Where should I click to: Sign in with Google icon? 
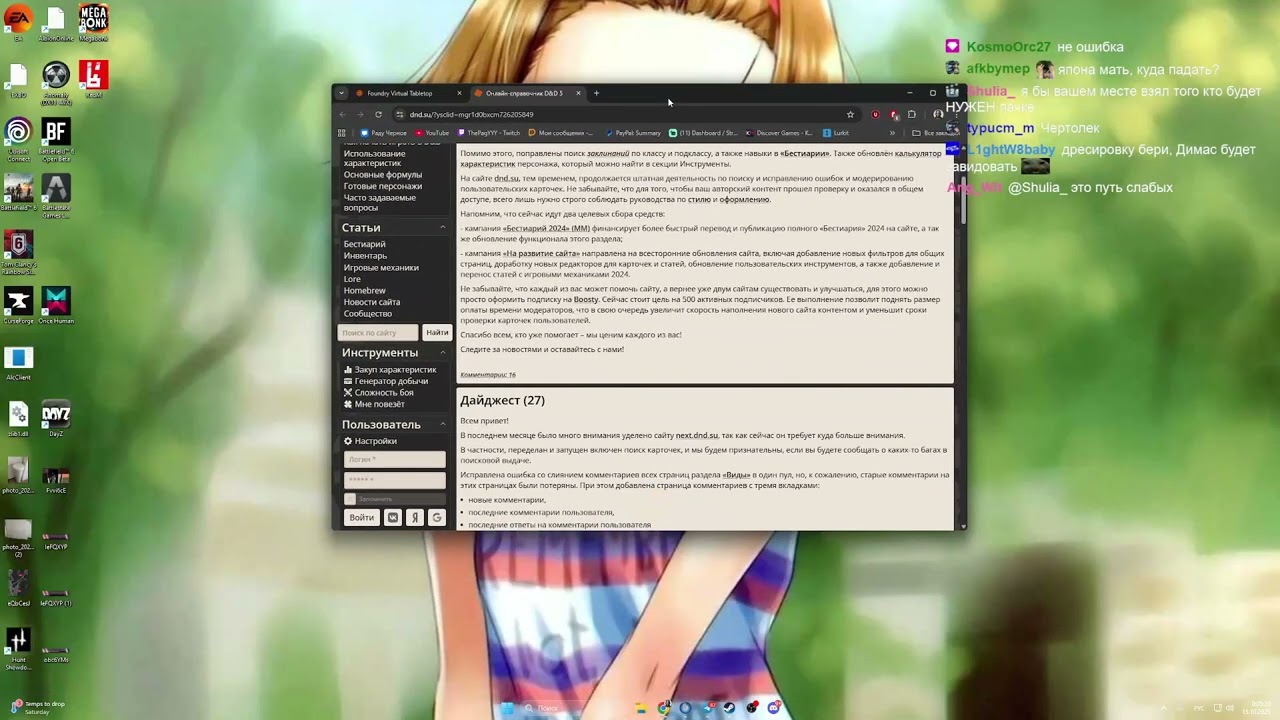[x=436, y=518]
